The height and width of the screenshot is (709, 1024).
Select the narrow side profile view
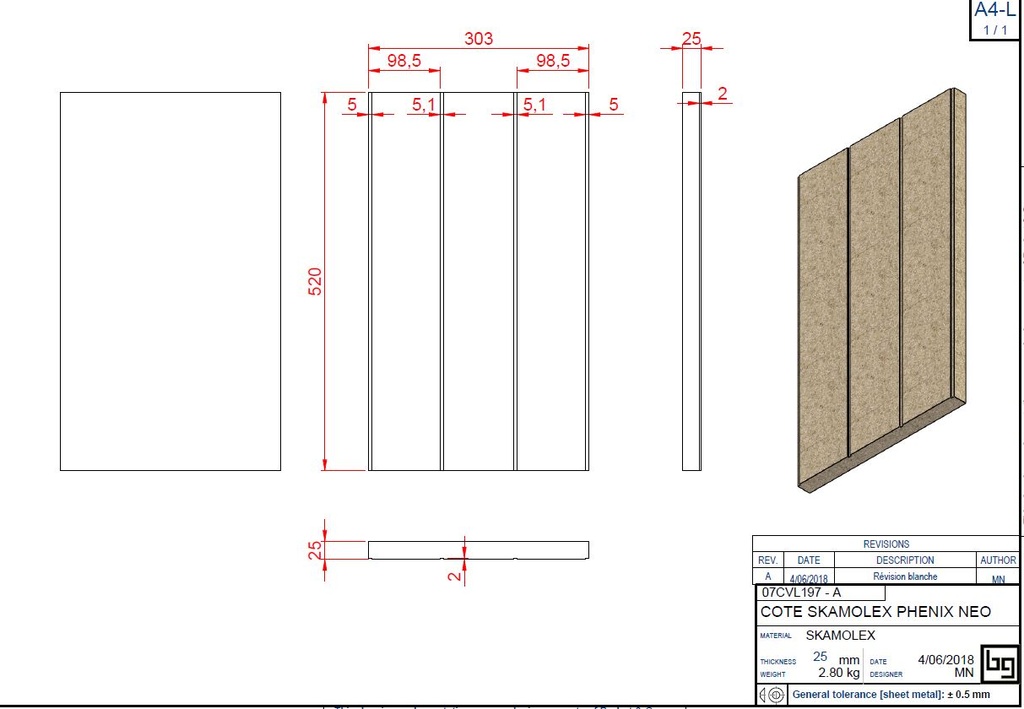[691, 281]
